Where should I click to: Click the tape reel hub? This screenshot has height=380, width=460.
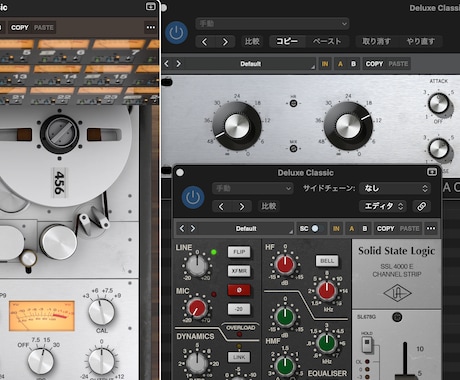59,133
